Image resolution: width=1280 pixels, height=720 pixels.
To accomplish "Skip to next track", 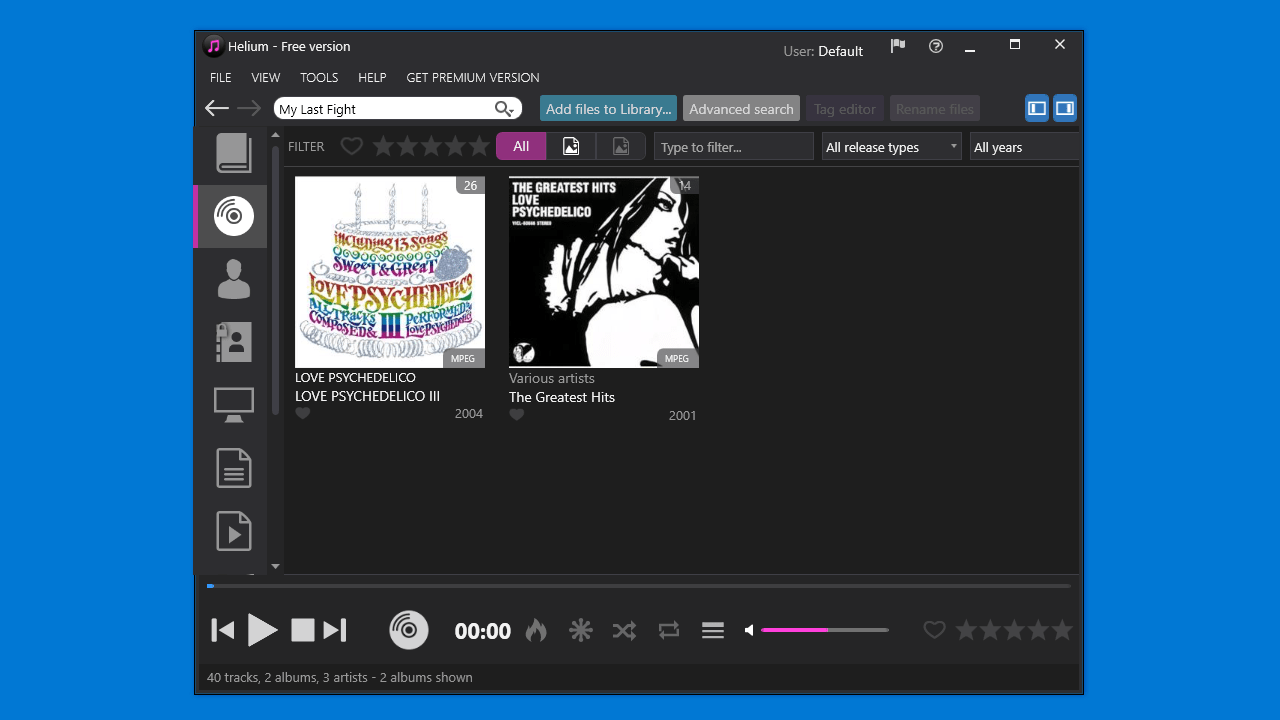I will coord(335,630).
